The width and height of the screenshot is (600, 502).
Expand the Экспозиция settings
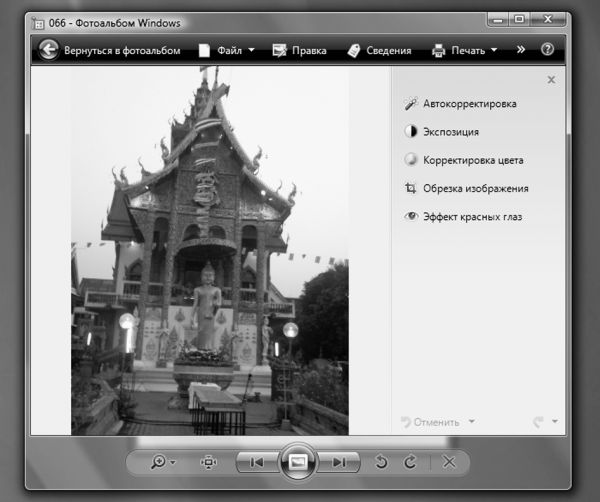[450, 132]
